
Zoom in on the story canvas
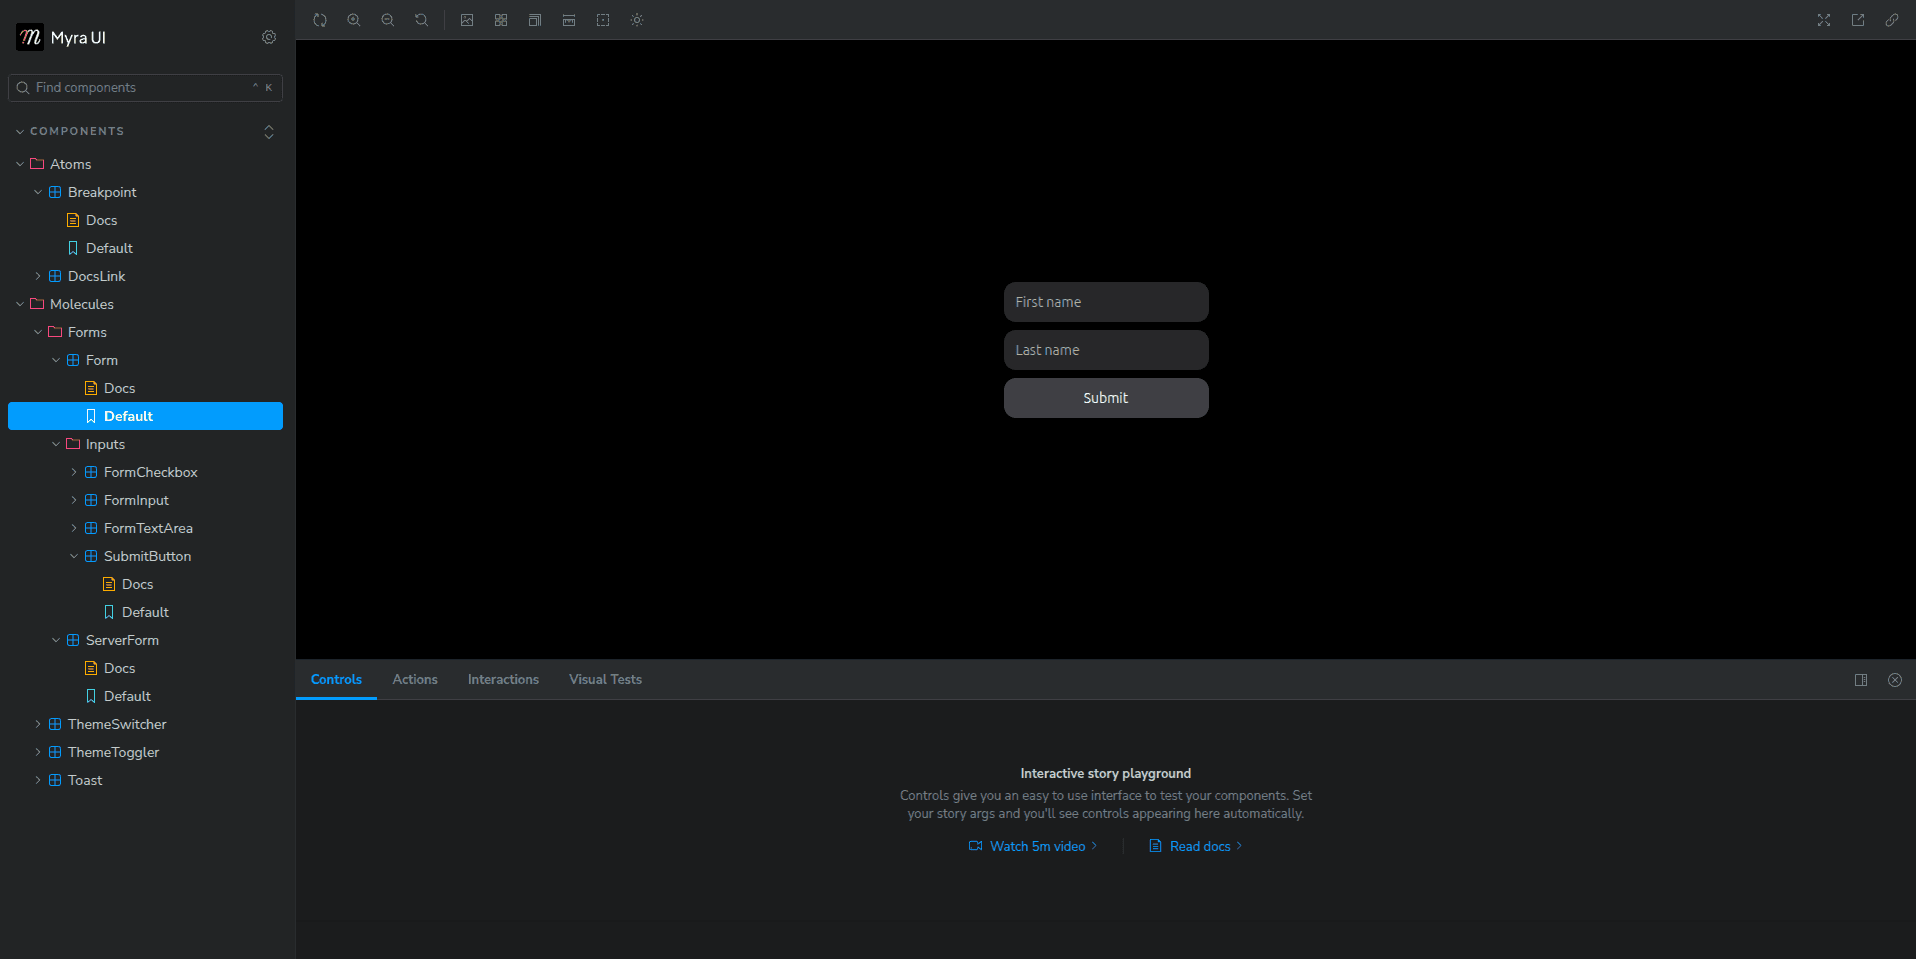pyautogui.click(x=354, y=20)
